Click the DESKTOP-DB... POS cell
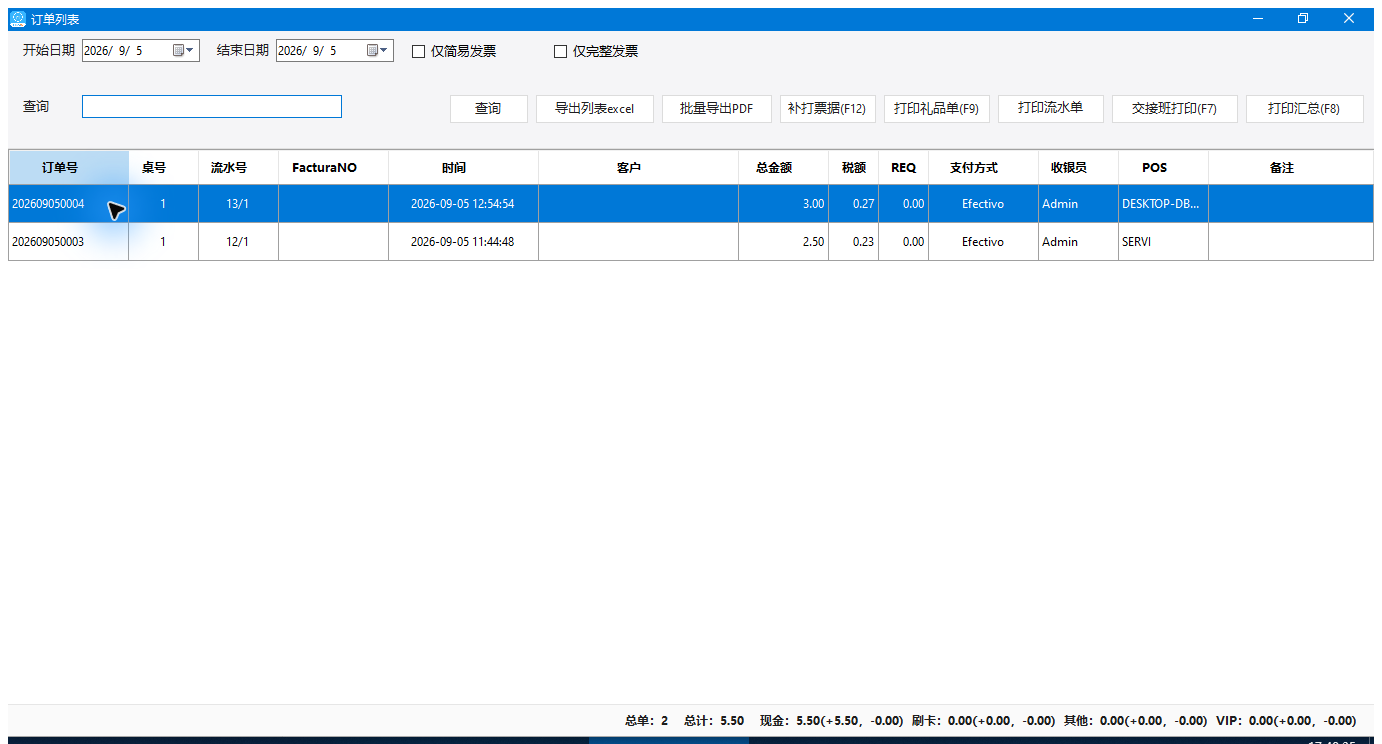This screenshot has height=744, width=1382. point(1164,204)
